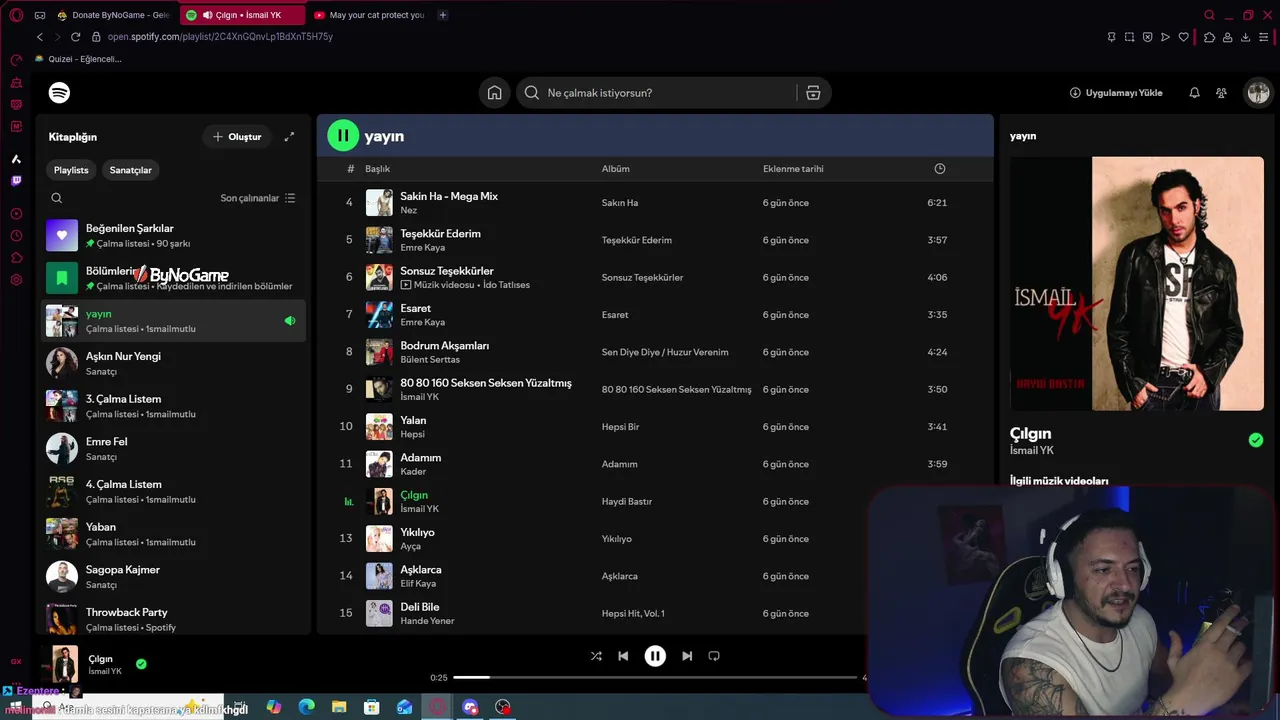The width and height of the screenshot is (1280, 720).
Task: Search within the library magnifier icon
Action: click(57, 198)
